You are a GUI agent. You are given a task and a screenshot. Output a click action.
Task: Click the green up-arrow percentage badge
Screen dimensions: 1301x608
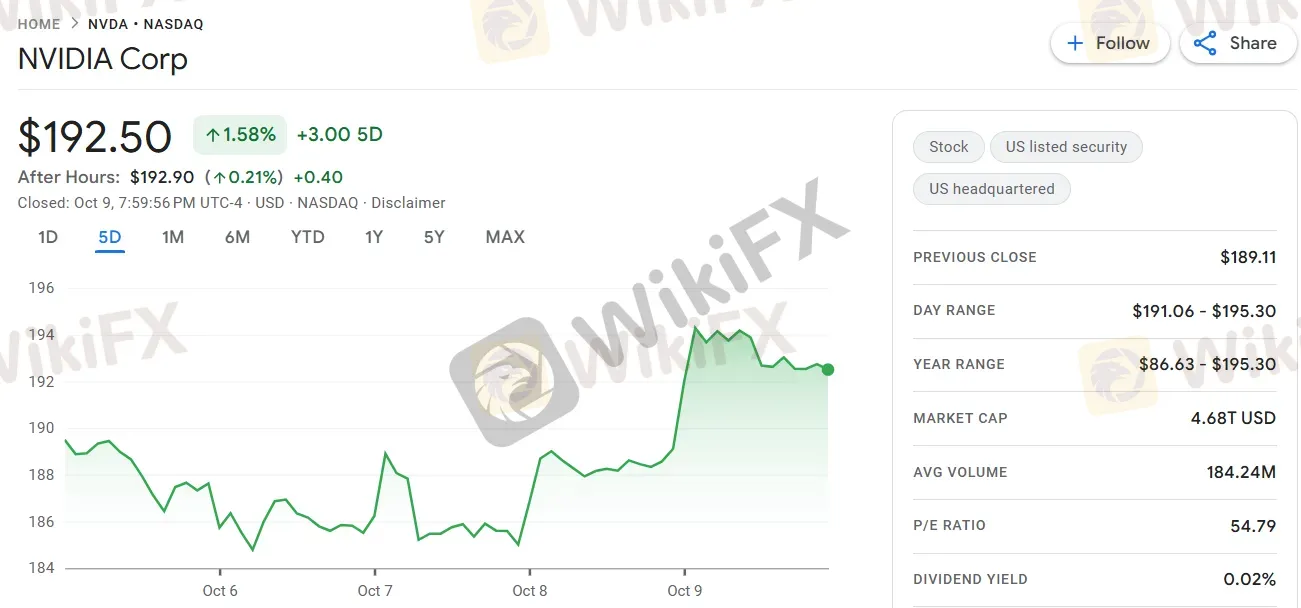pyautogui.click(x=240, y=135)
